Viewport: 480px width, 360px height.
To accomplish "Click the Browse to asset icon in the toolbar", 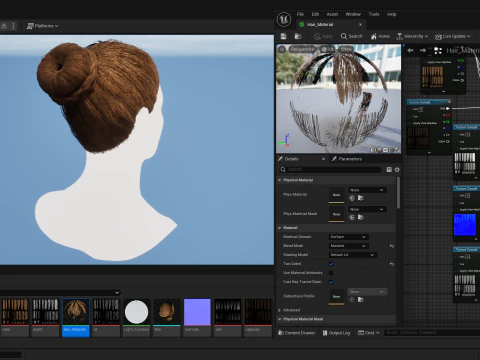I will [x=298, y=36].
